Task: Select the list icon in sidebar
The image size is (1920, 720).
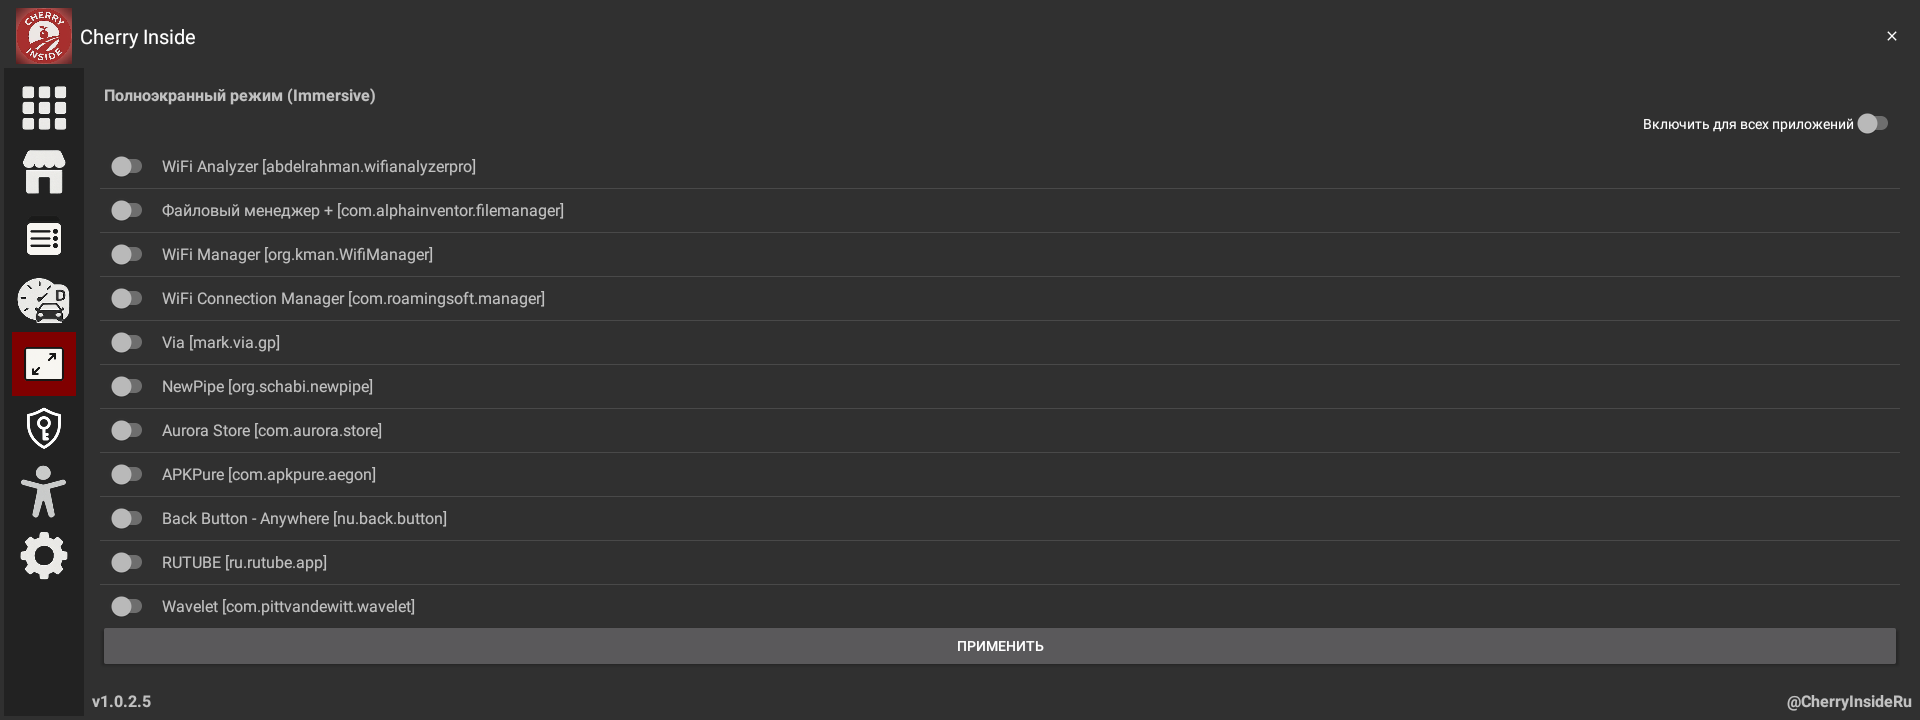Action: point(44,239)
